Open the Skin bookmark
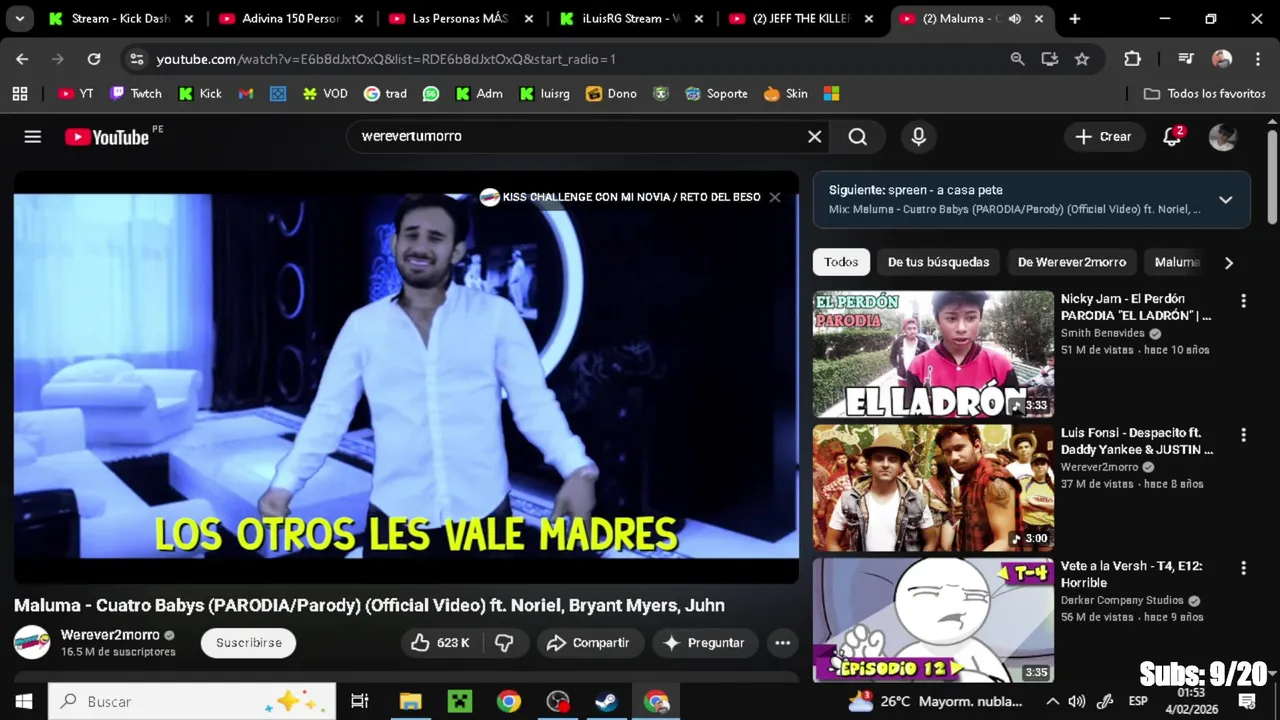 tap(786, 94)
